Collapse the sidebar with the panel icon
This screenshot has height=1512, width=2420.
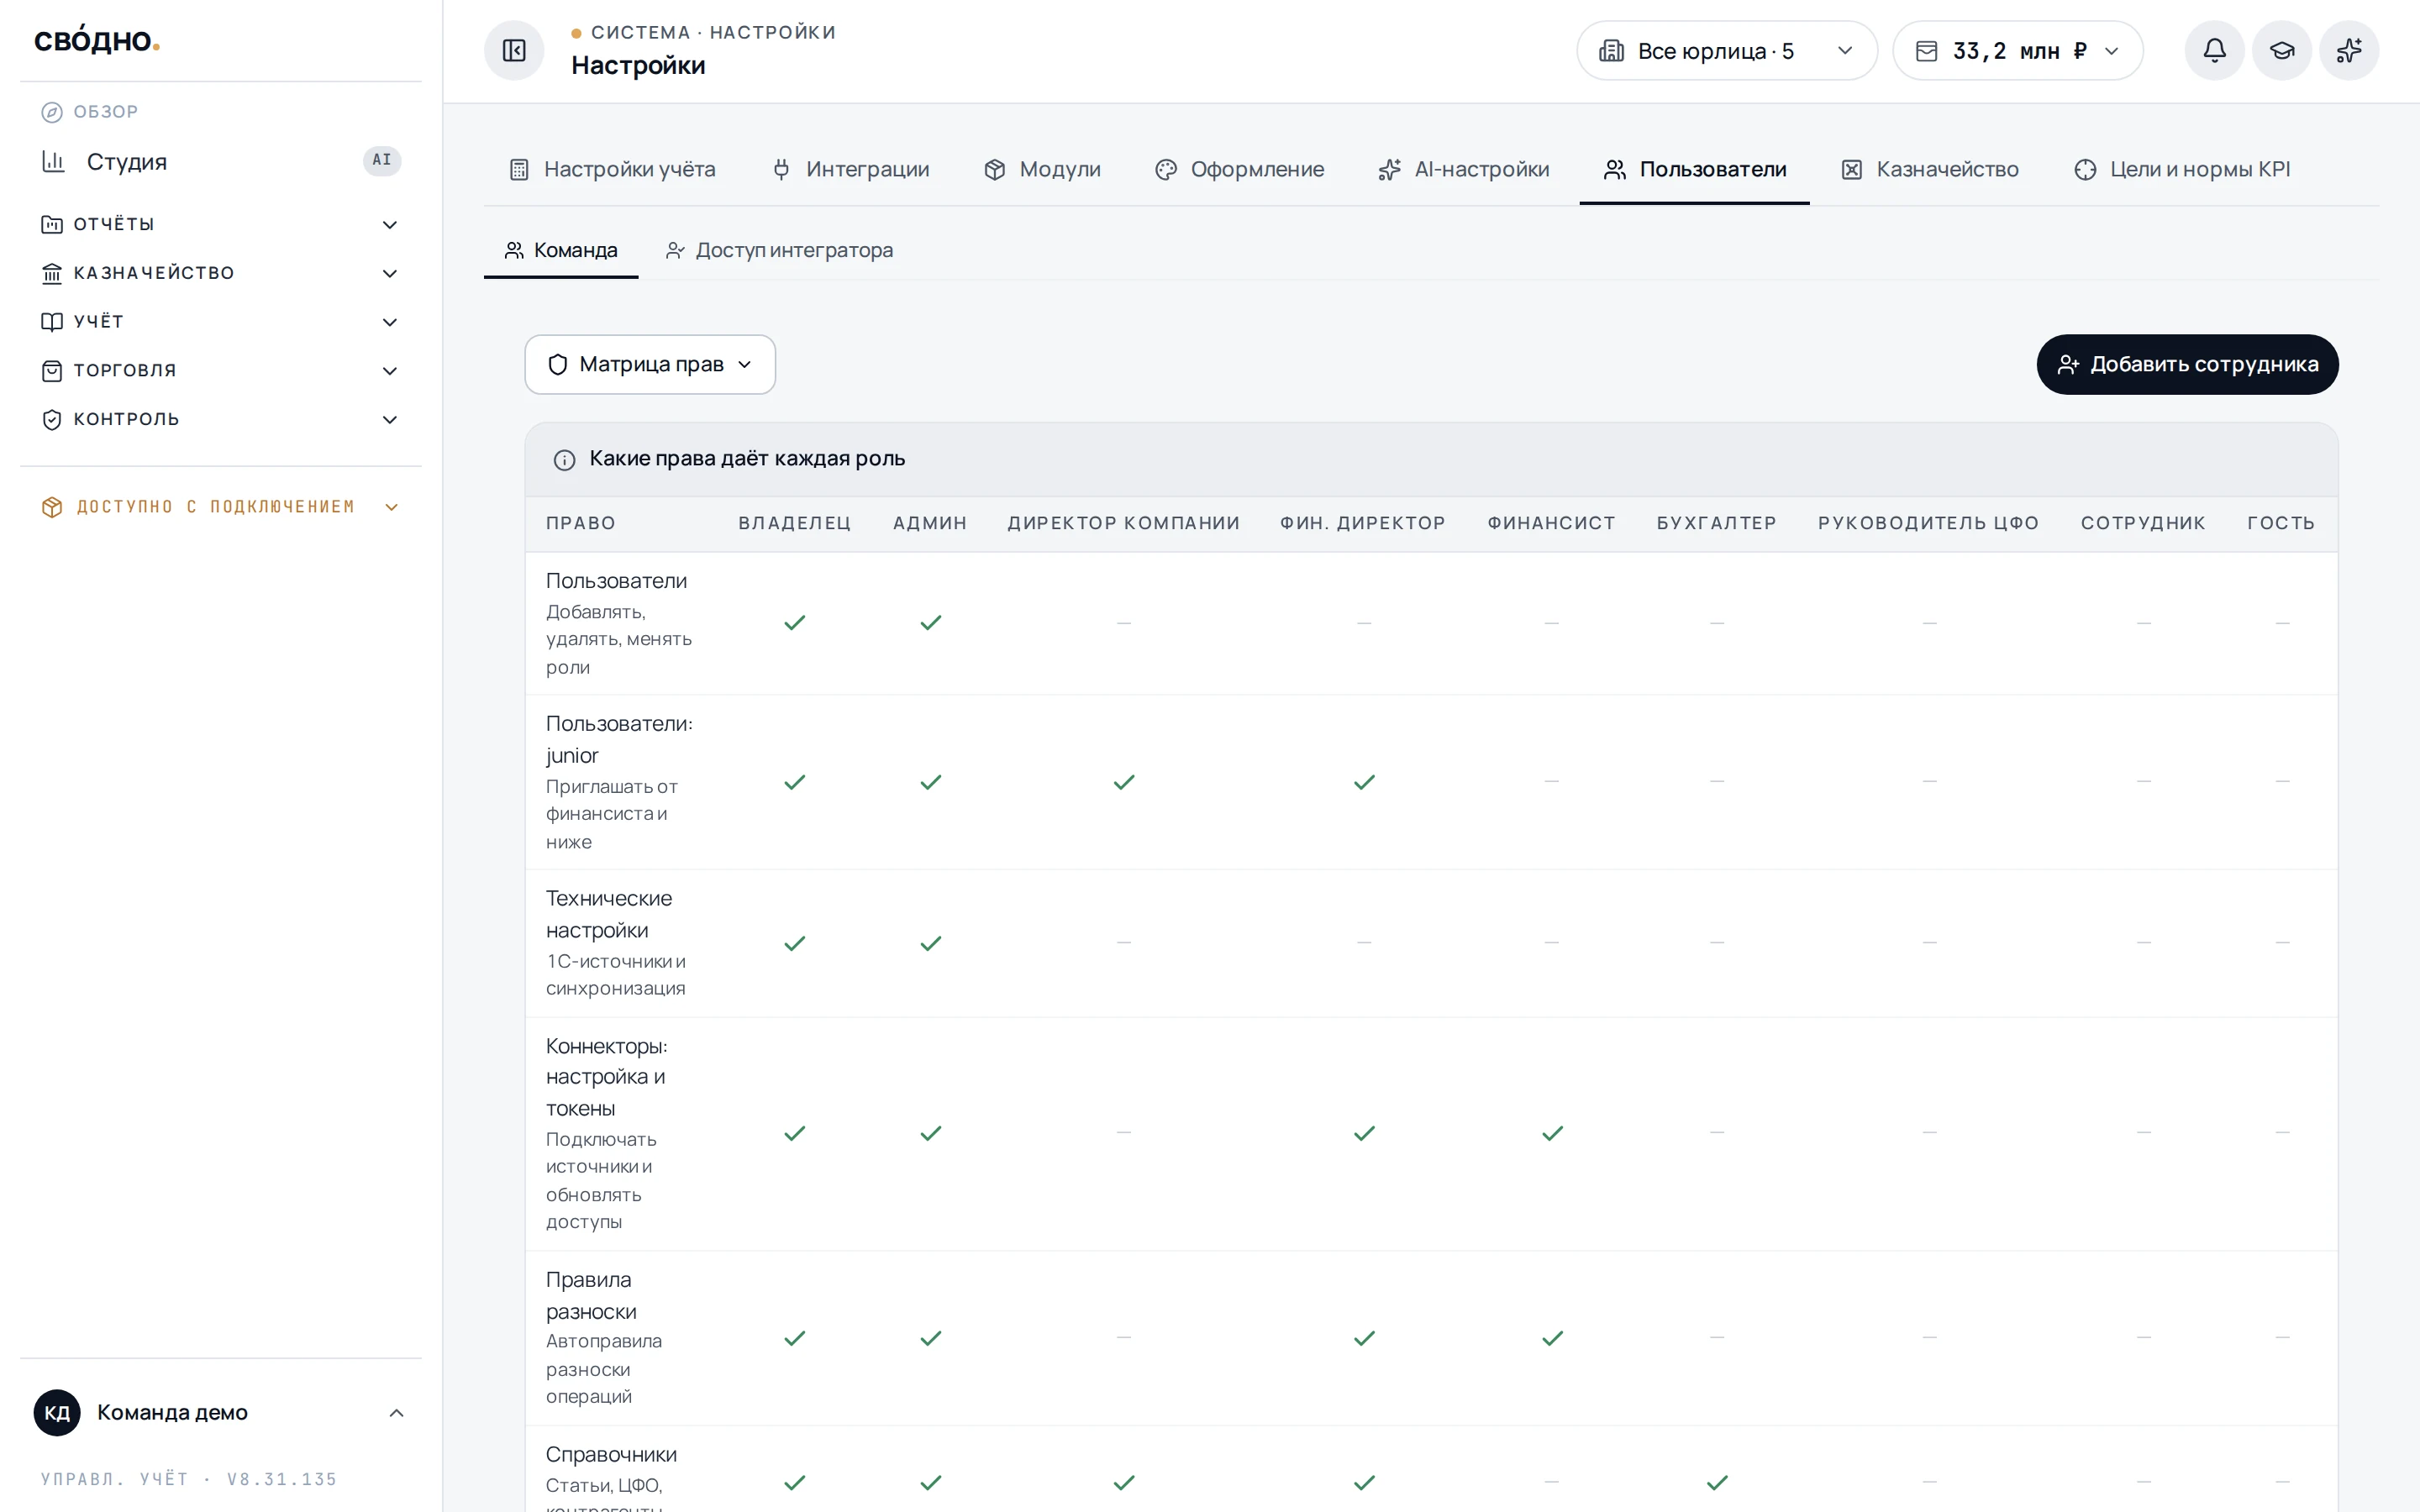click(514, 50)
